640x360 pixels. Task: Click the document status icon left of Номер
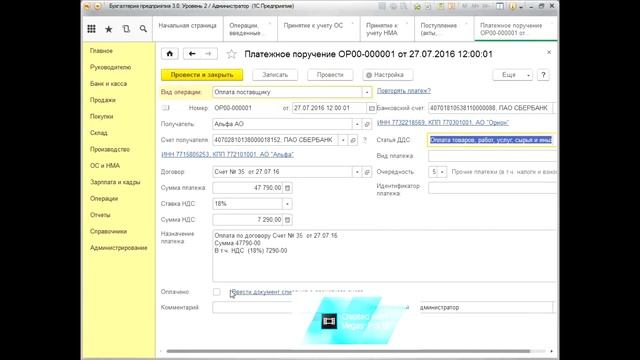click(x=165, y=108)
